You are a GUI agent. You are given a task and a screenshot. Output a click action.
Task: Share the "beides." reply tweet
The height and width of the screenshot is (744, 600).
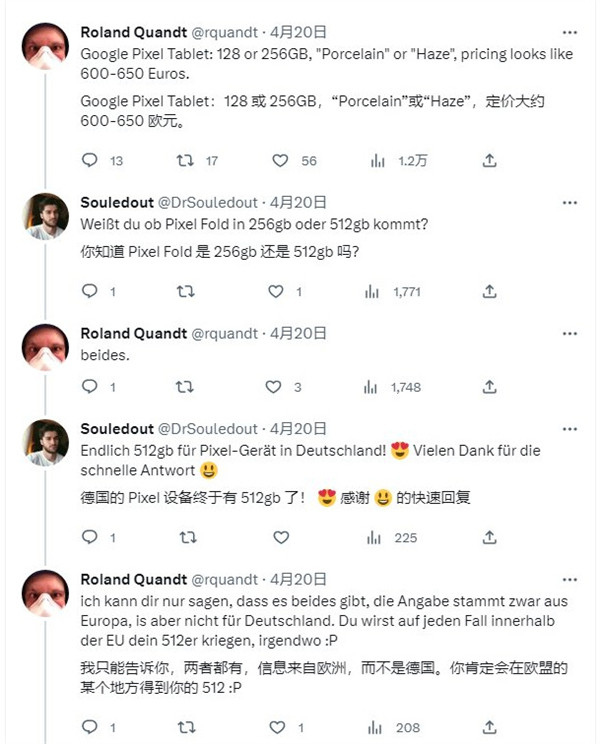pos(489,386)
